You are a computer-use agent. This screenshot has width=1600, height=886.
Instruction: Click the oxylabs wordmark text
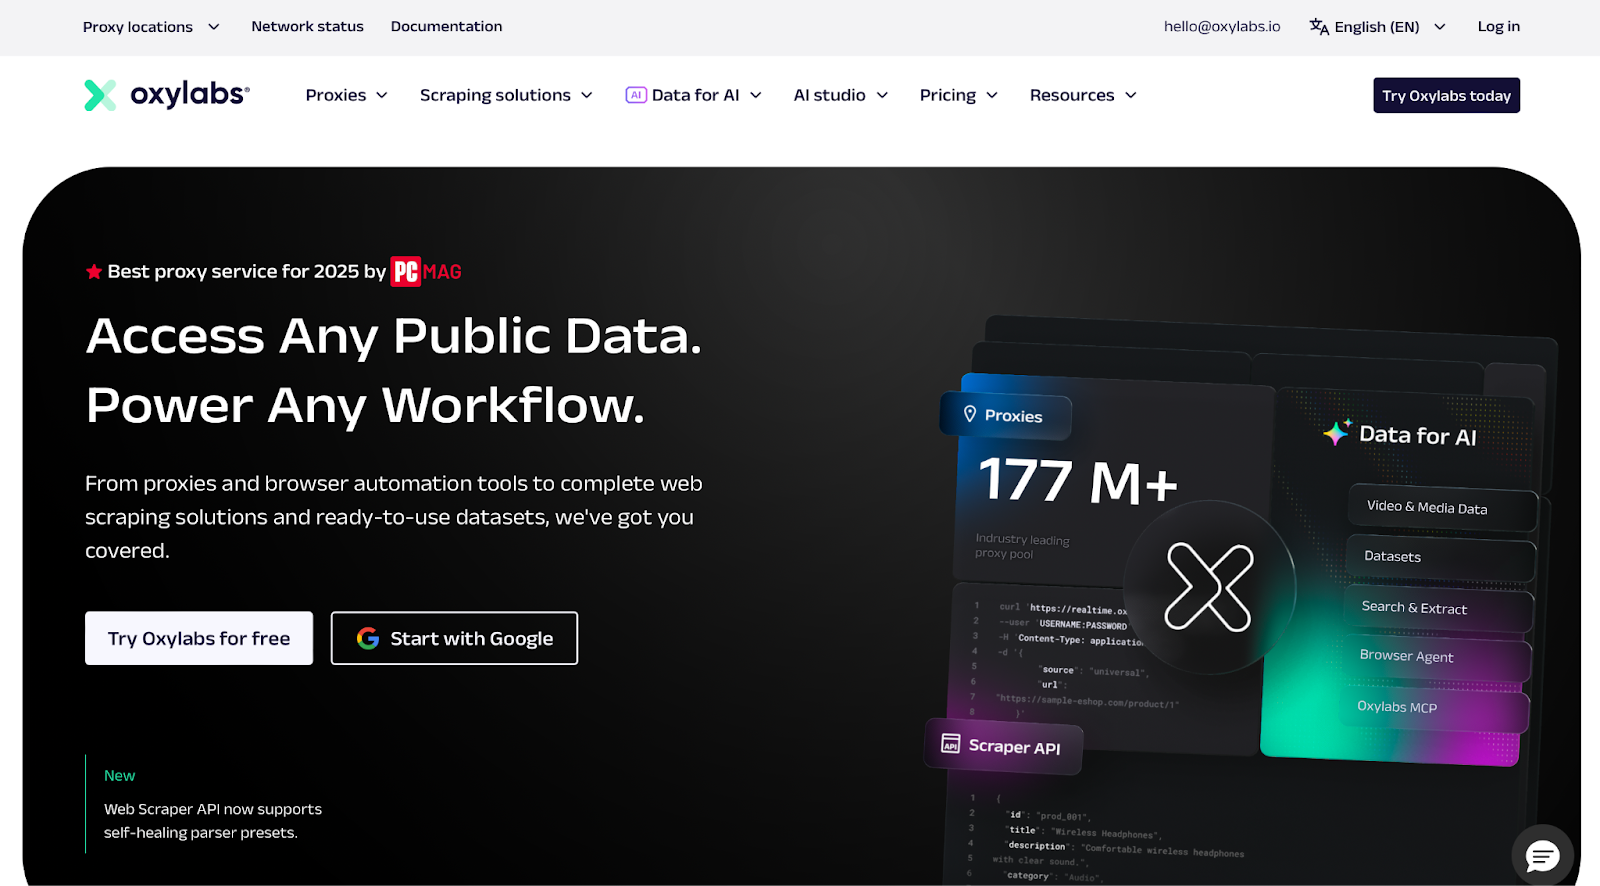(x=190, y=94)
